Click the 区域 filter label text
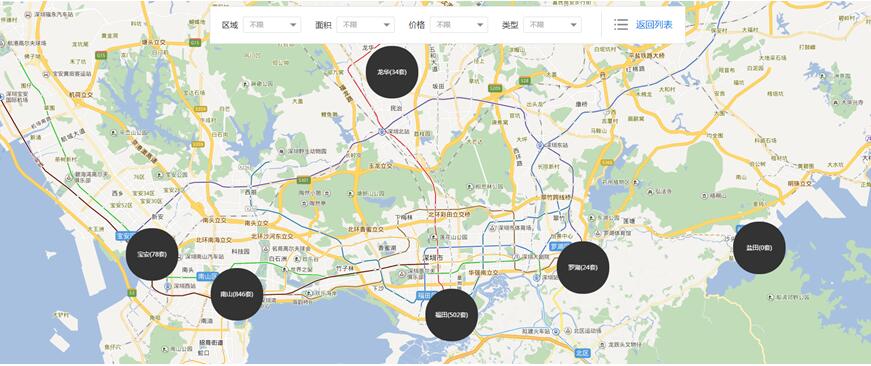 coord(229,25)
